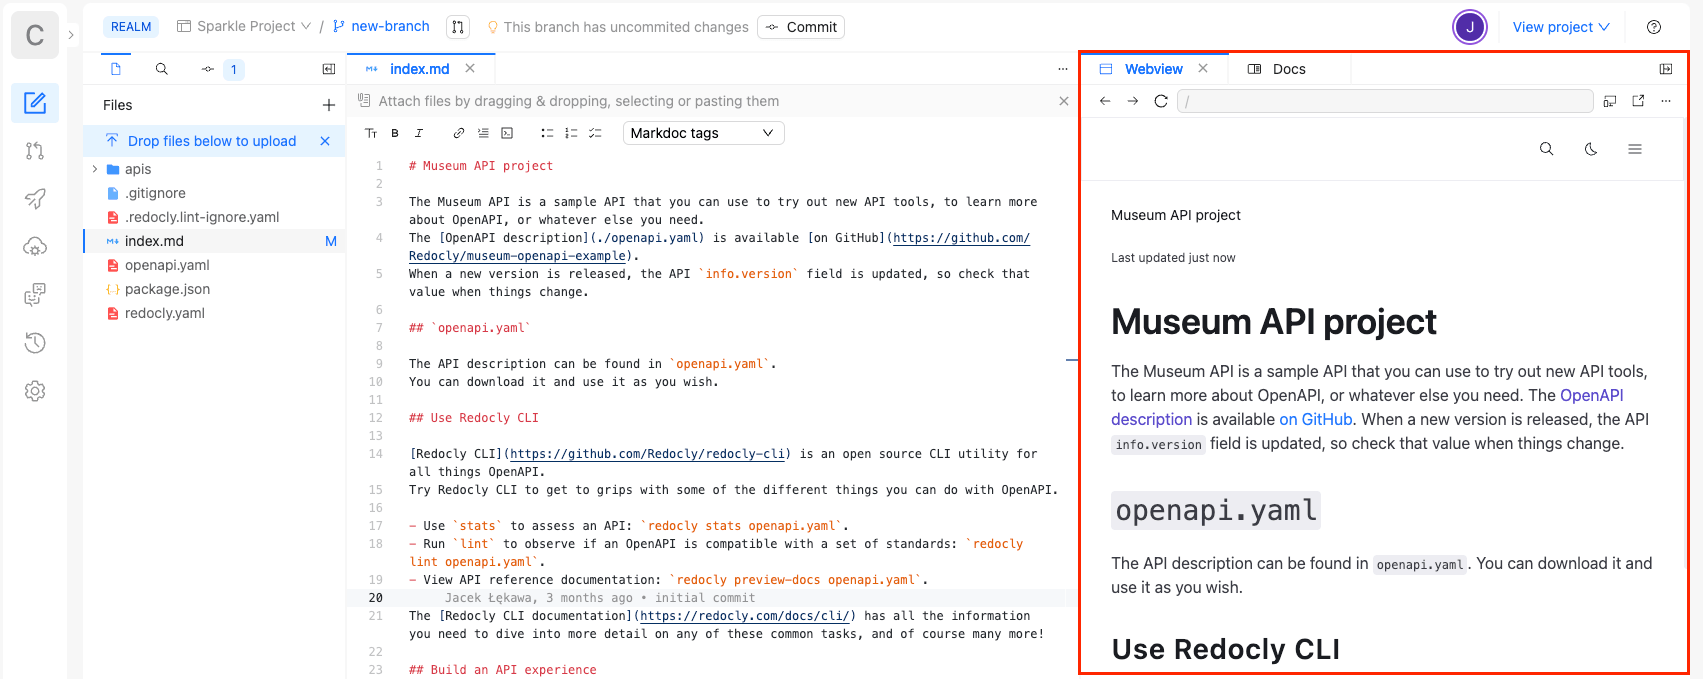Image resolution: width=1703 pixels, height=679 pixels.
Task: Click the search icon in the files panel
Action: tap(161, 69)
